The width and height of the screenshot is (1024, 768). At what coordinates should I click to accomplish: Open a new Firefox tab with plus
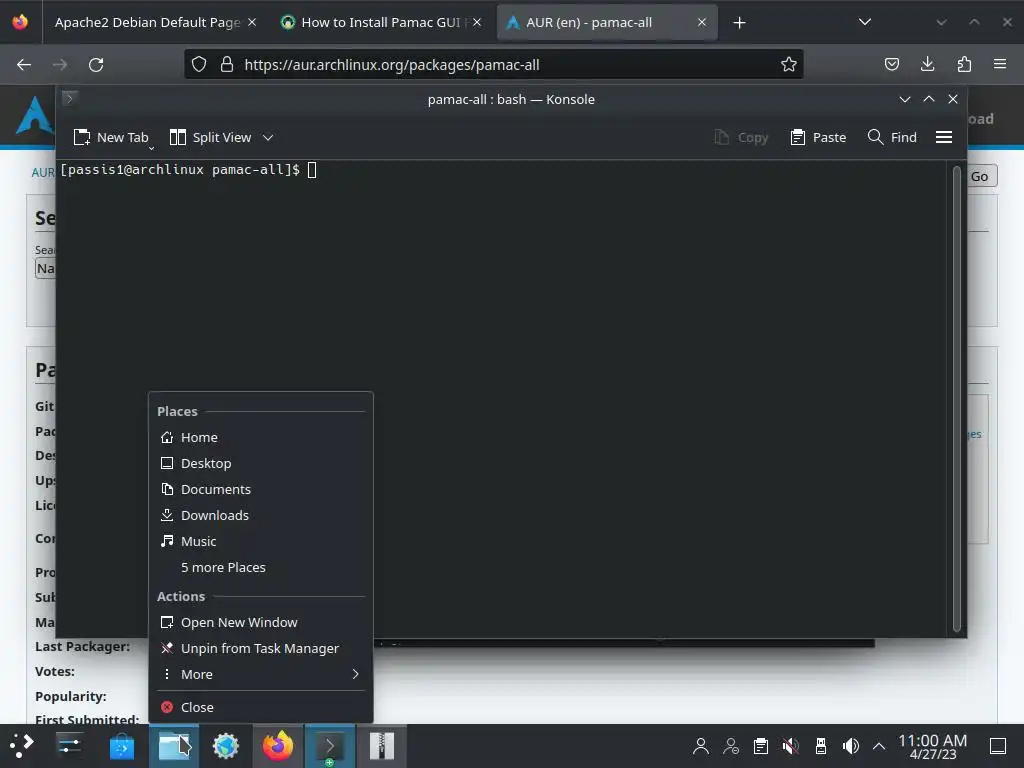(739, 23)
